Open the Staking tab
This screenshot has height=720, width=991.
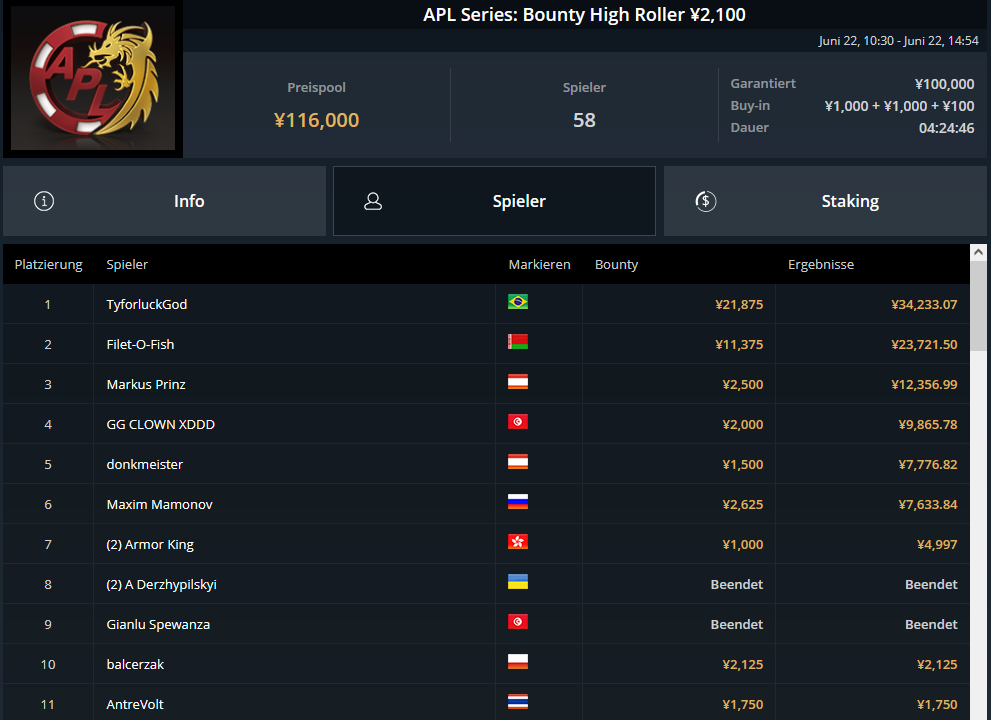[825, 201]
